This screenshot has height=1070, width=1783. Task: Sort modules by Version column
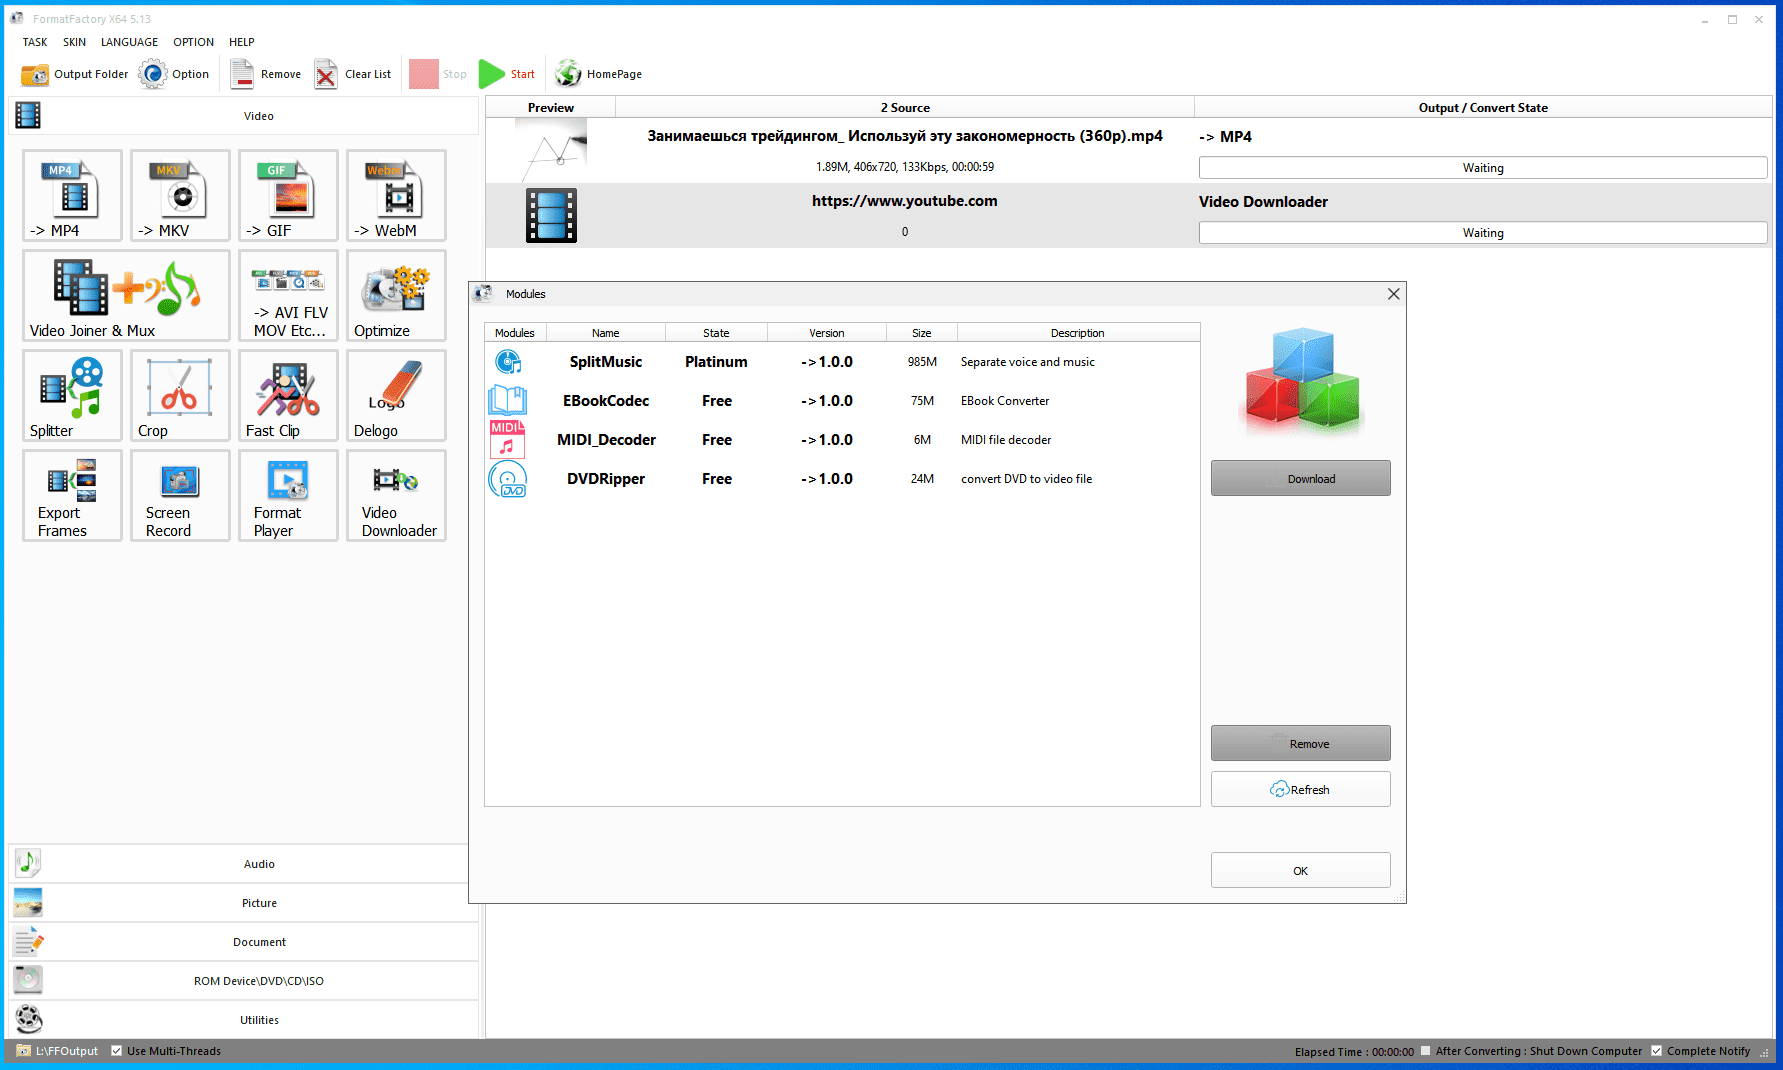click(x=827, y=333)
